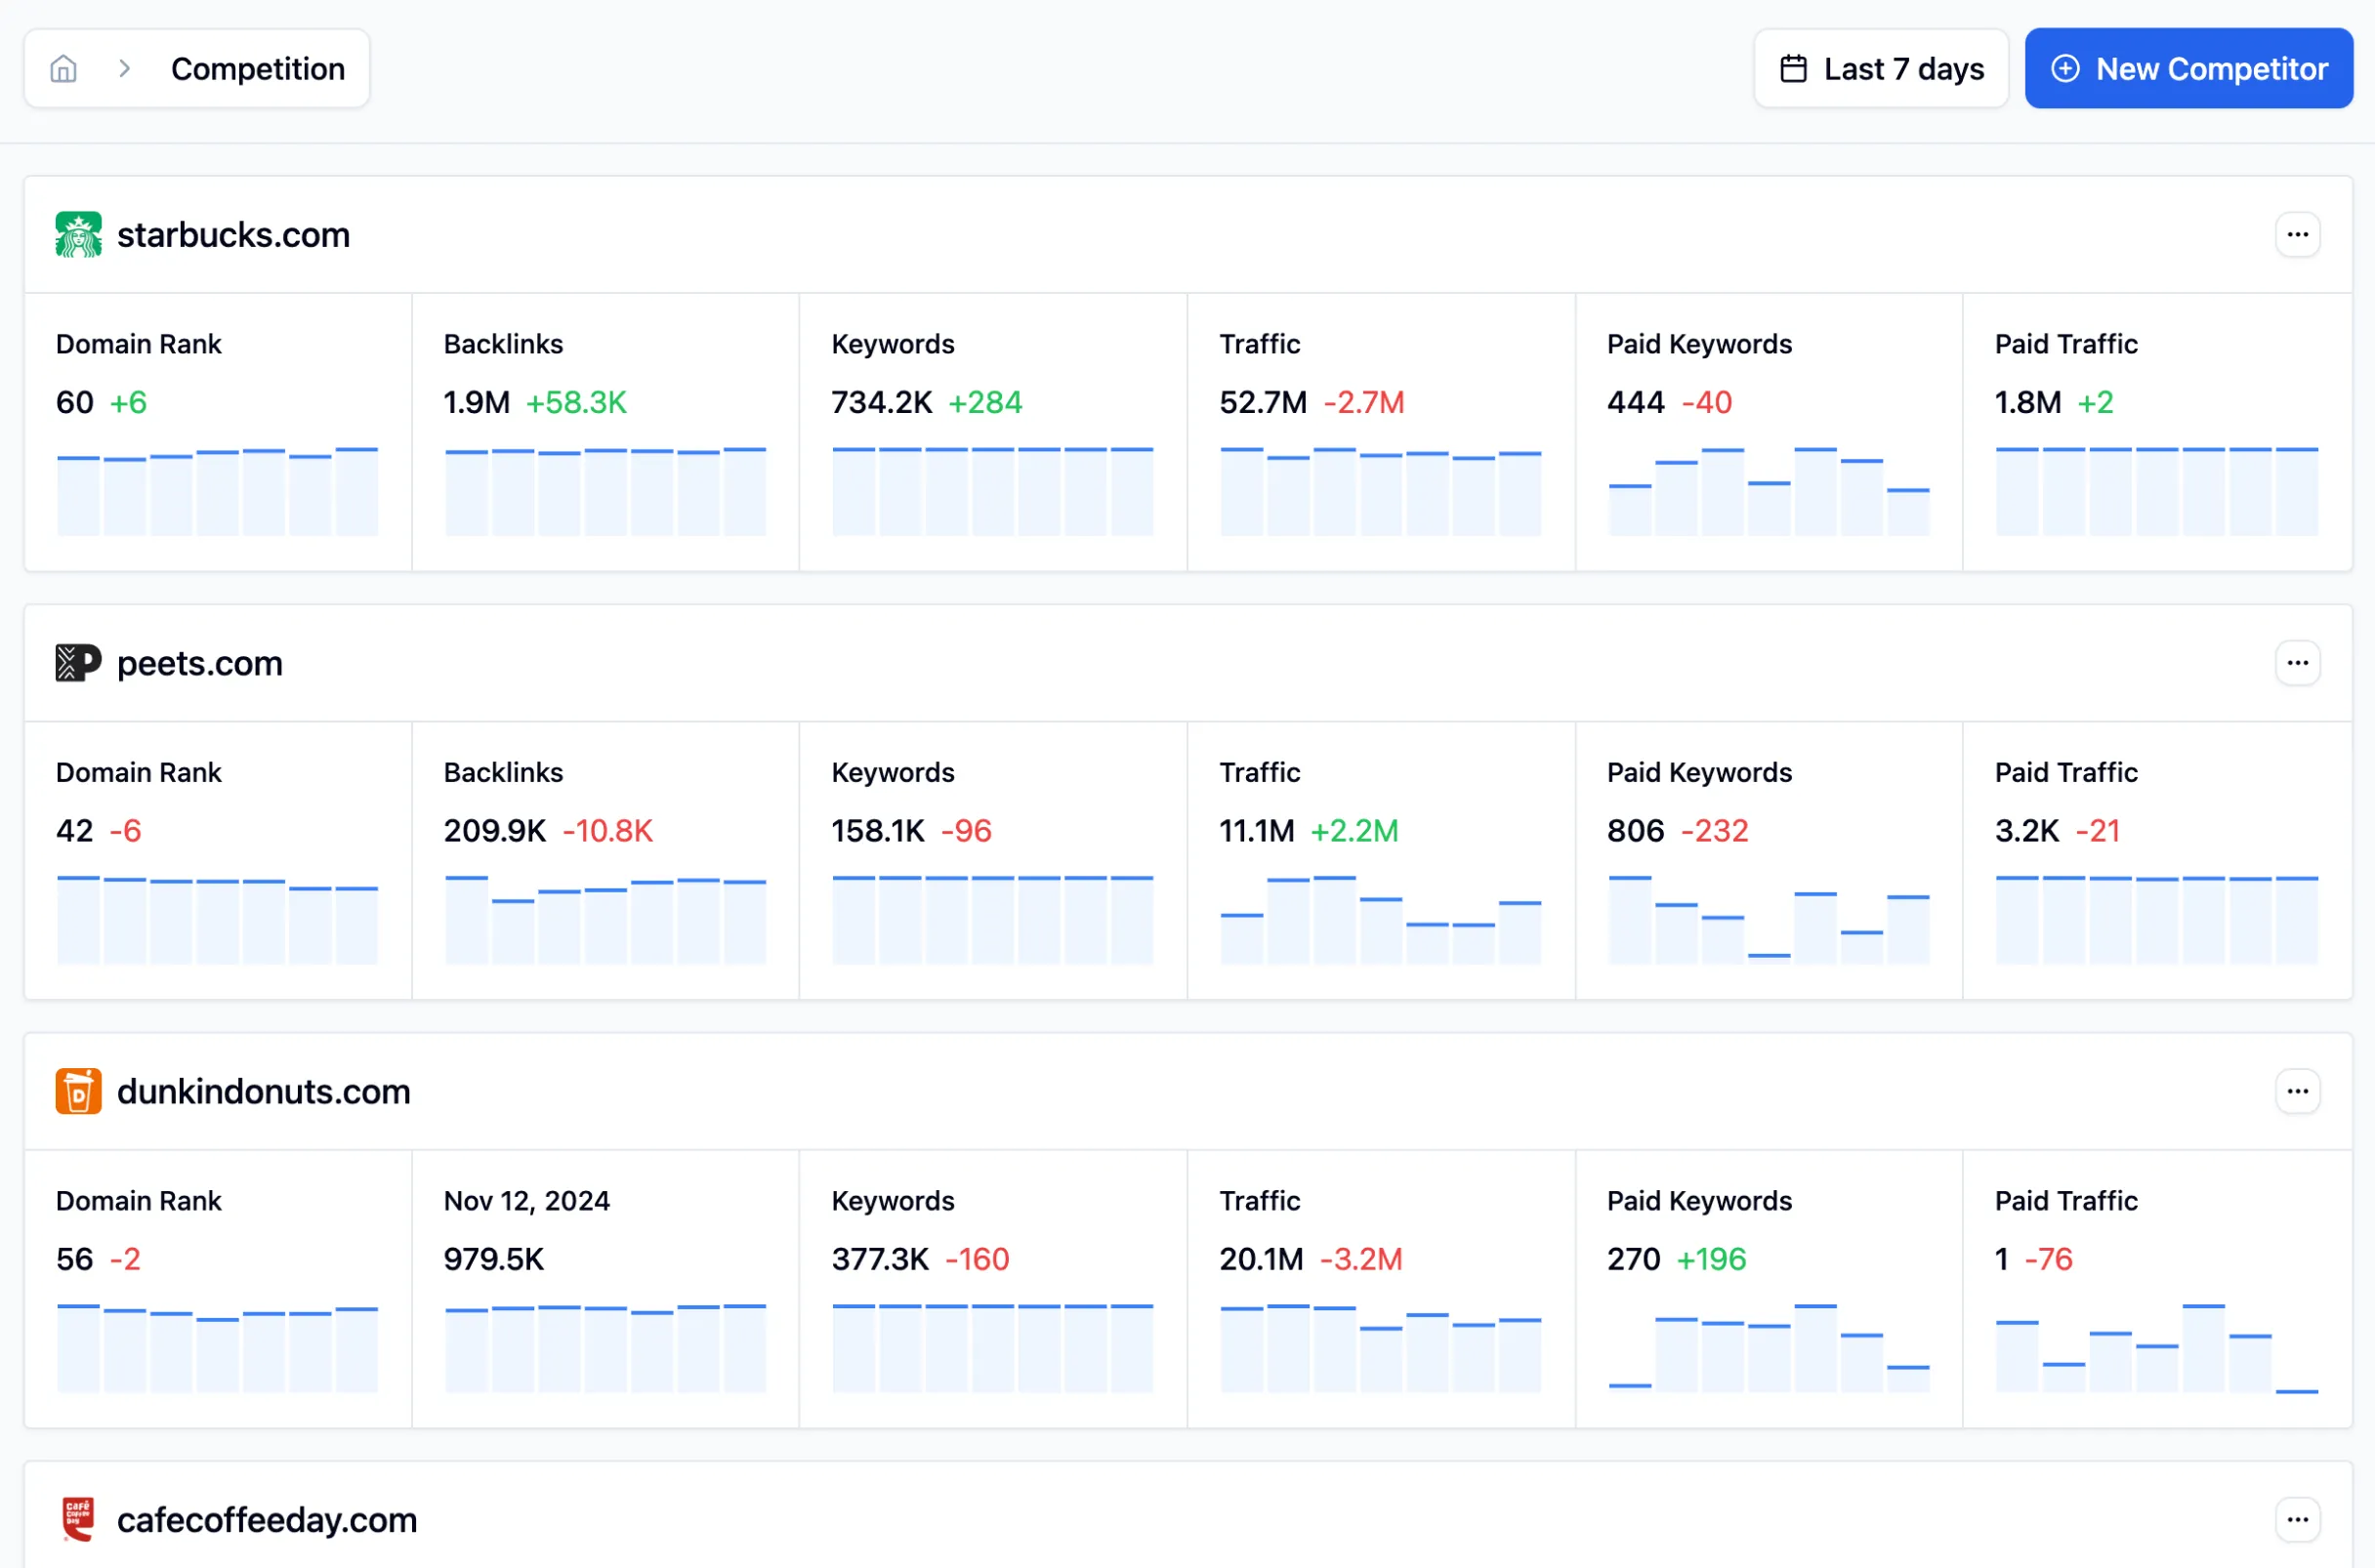Click the Peet's Coffee logo icon
This screenshot has width=2375, height=1568.
tap(78, 663)
